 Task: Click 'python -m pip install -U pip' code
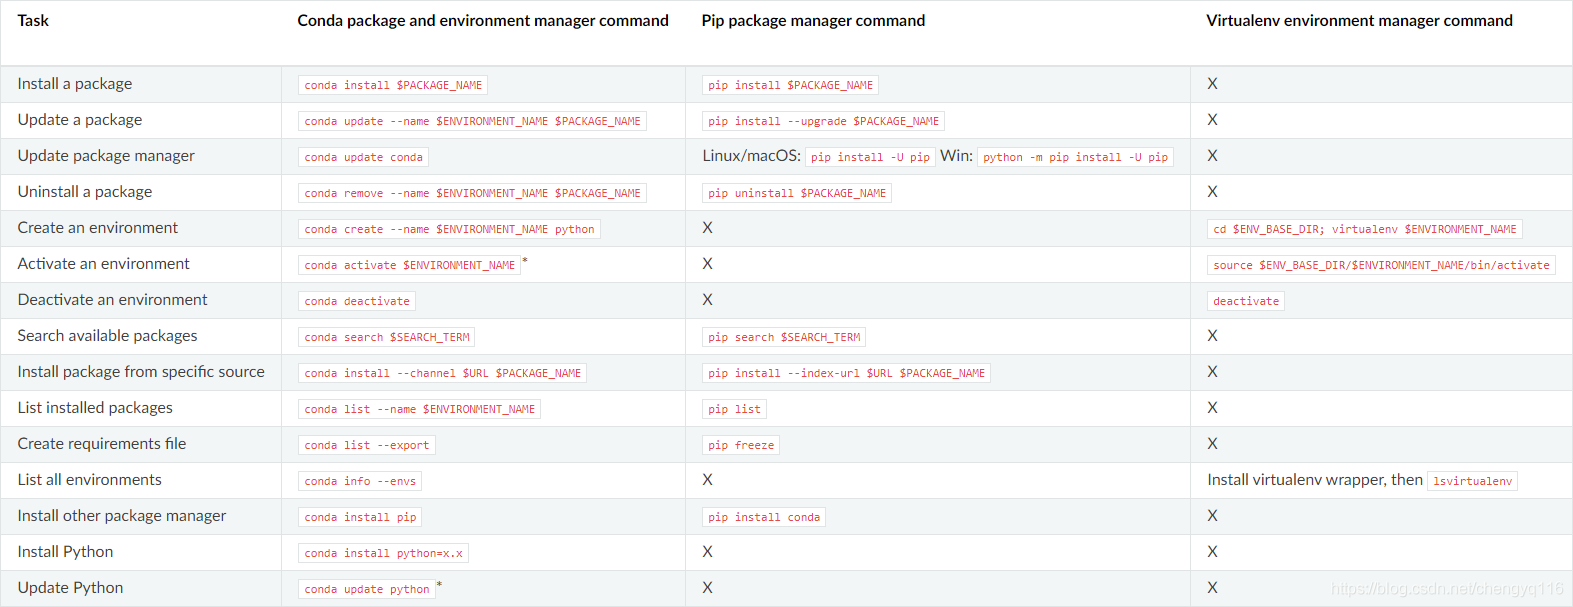tap(1076, 157)
